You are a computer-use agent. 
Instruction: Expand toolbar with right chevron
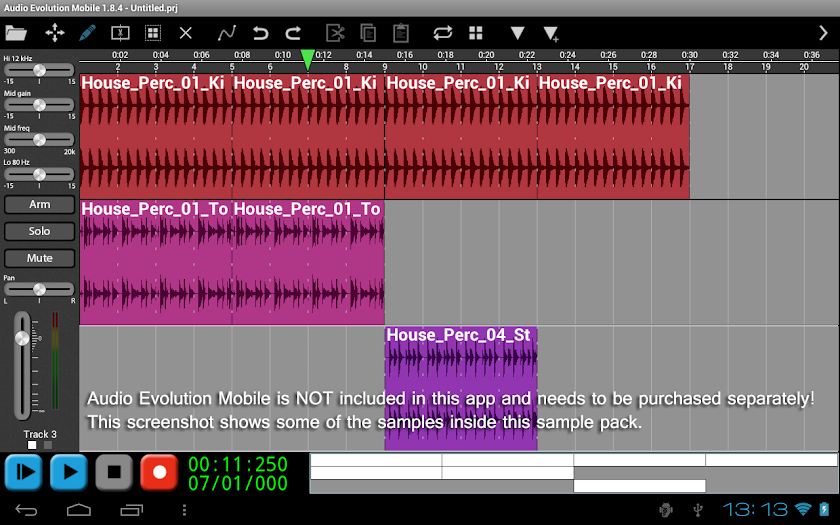(823, 33)
